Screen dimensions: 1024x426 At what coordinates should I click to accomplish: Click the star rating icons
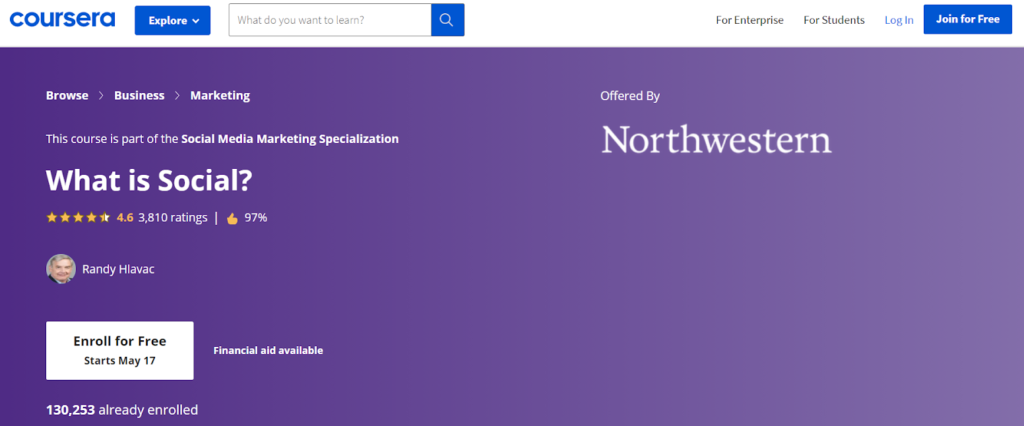pyautogui.click(x=78, y=217)
